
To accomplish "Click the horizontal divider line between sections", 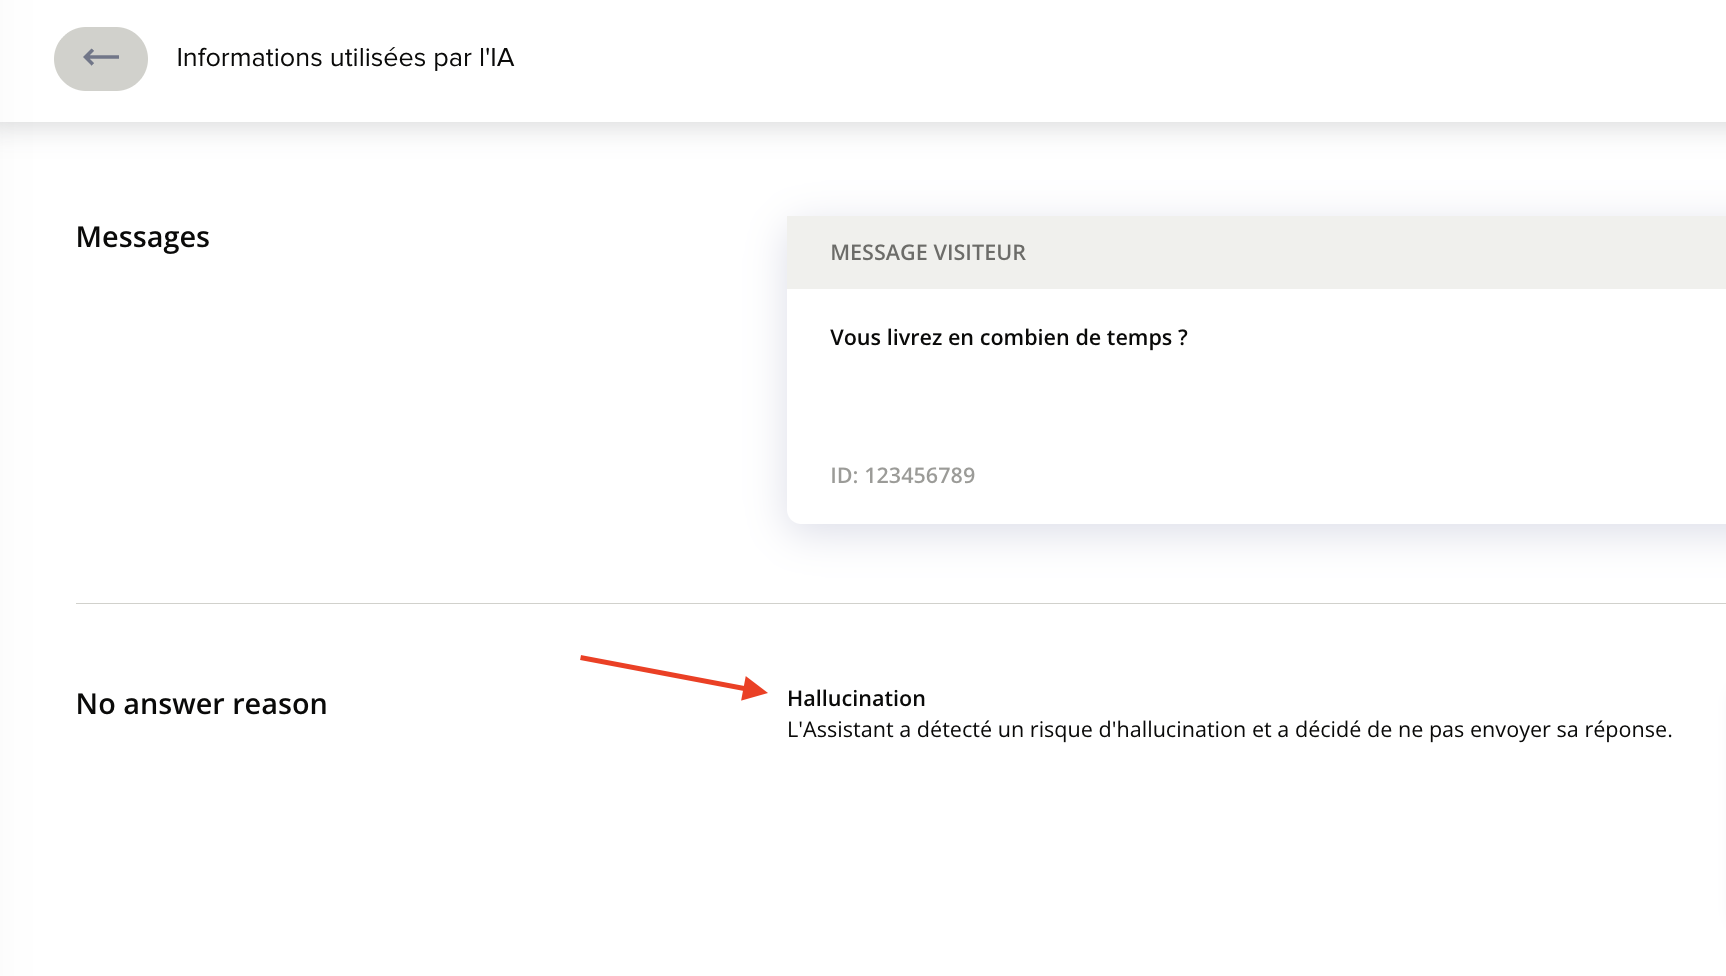I will [x=900, y=603].
